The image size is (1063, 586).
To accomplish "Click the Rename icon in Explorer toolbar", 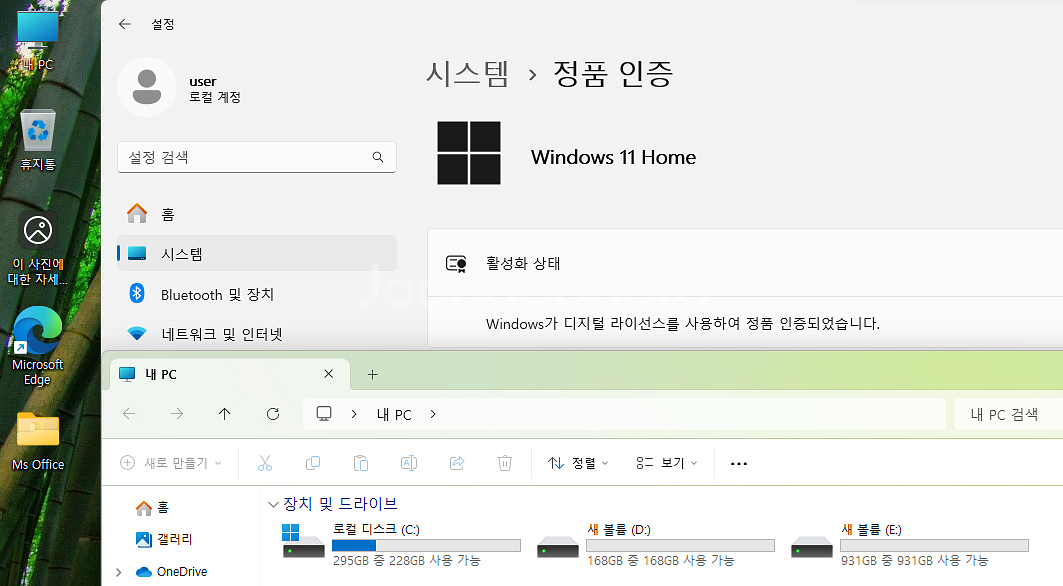I will pos(409,463).
